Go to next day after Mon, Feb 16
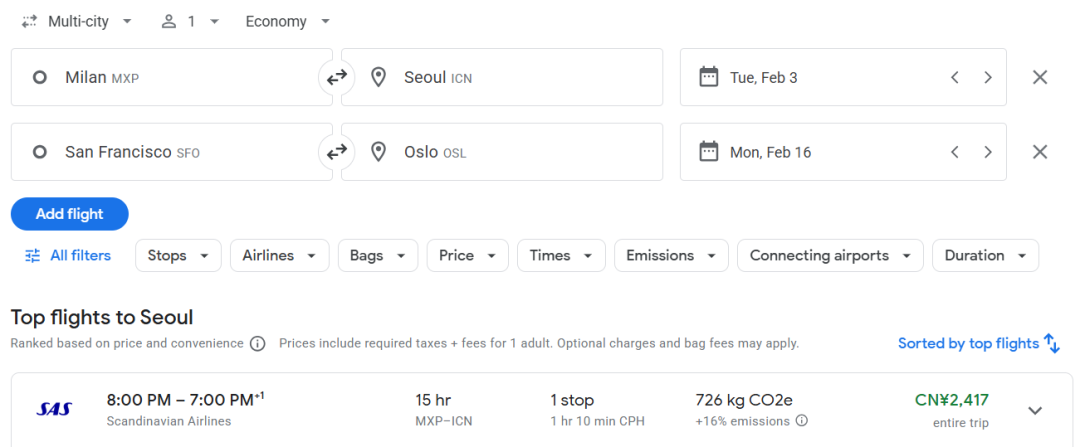The width and height of the screenshot is (1080, 447). coord(988,152)
